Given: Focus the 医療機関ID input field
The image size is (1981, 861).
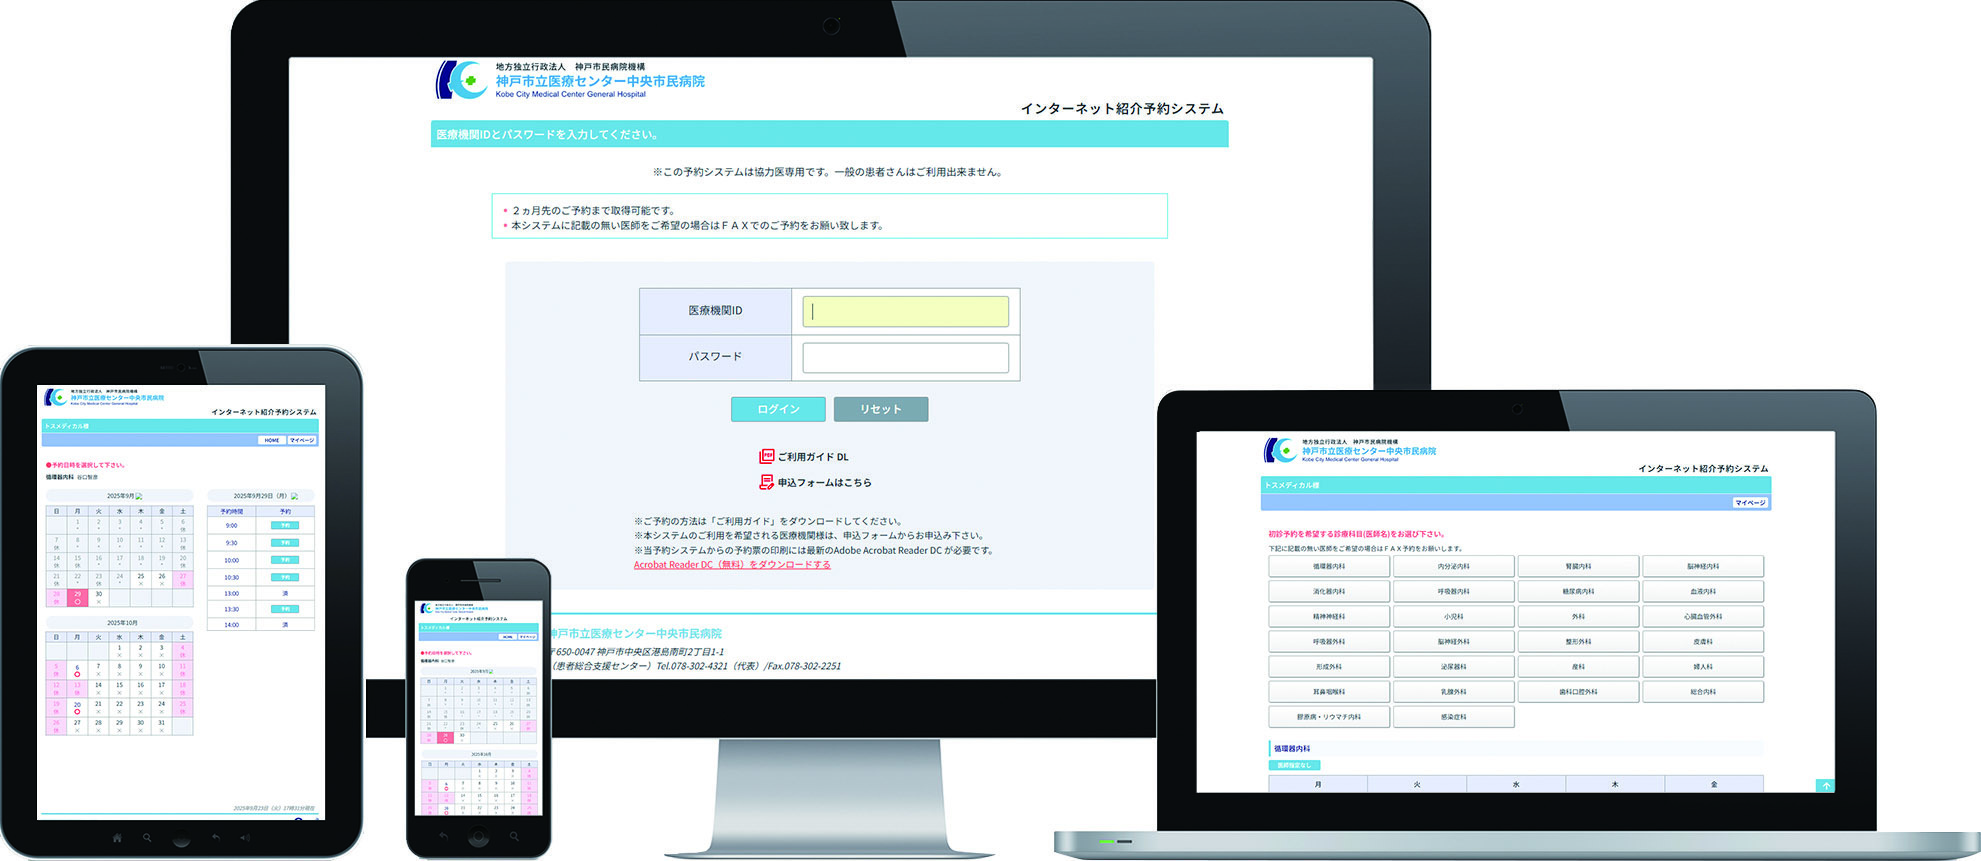Looking at the screenshot, I should coord(905,311).
